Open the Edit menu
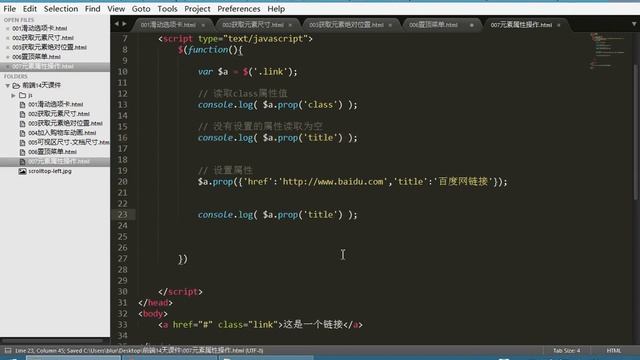The height and width of the screenshot is (360, 640). 30,9
